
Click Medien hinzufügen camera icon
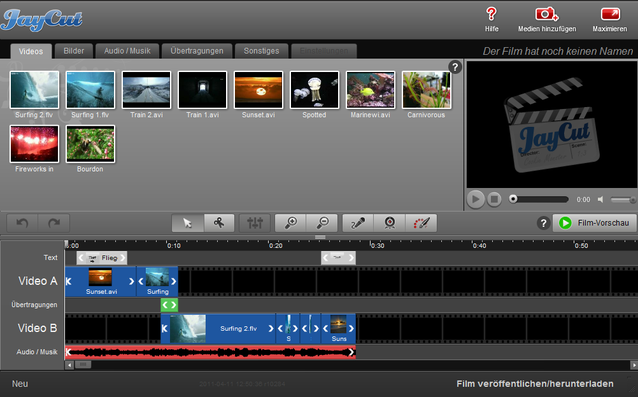pos(546,14)
